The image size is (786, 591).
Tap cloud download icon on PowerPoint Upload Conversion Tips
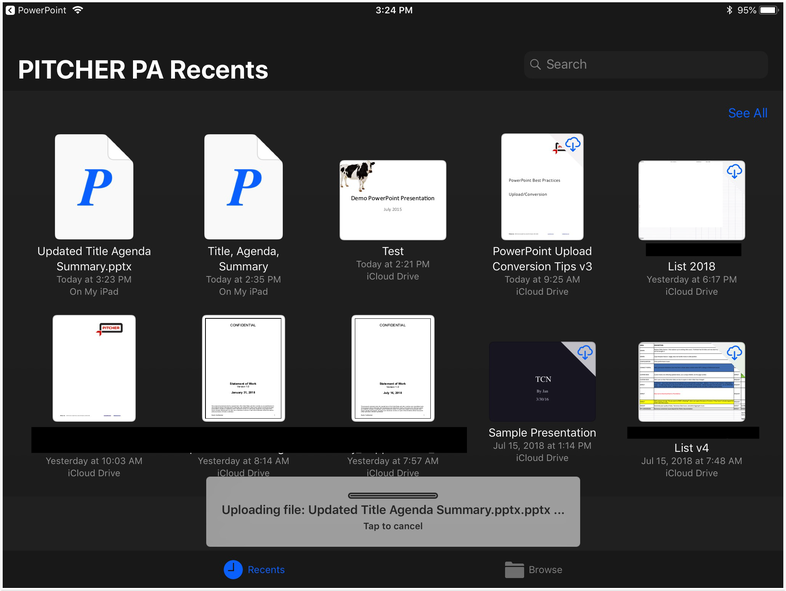pyautogui.click(x=573, y=146)
